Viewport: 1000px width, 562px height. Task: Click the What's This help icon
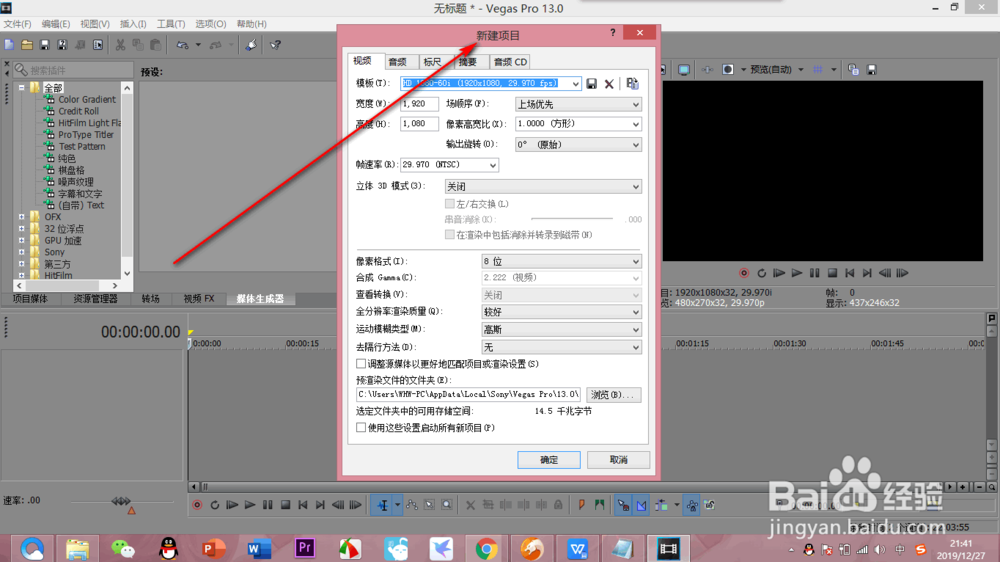click(275, 45)
